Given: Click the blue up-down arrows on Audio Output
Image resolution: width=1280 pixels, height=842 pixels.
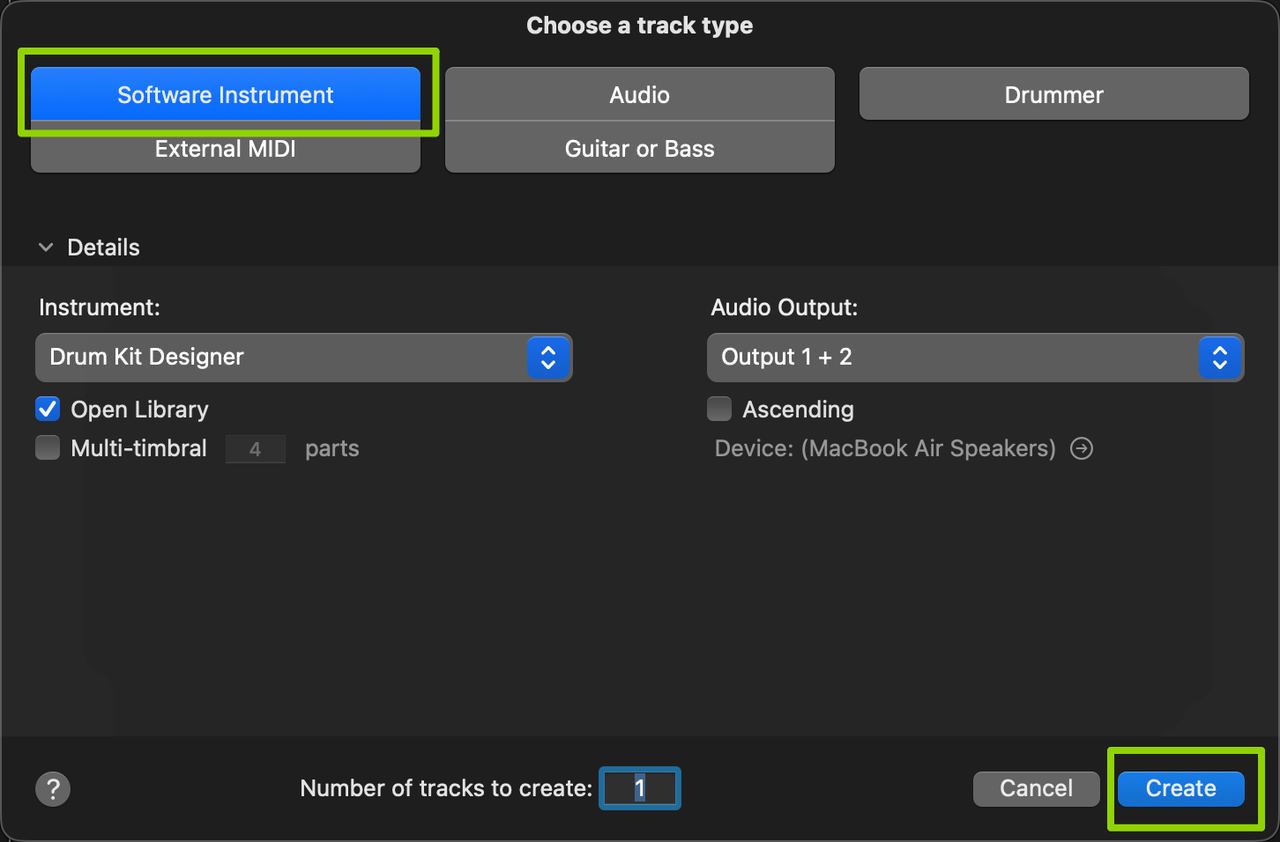Looking at the screenshot, I should point(1219,357).
